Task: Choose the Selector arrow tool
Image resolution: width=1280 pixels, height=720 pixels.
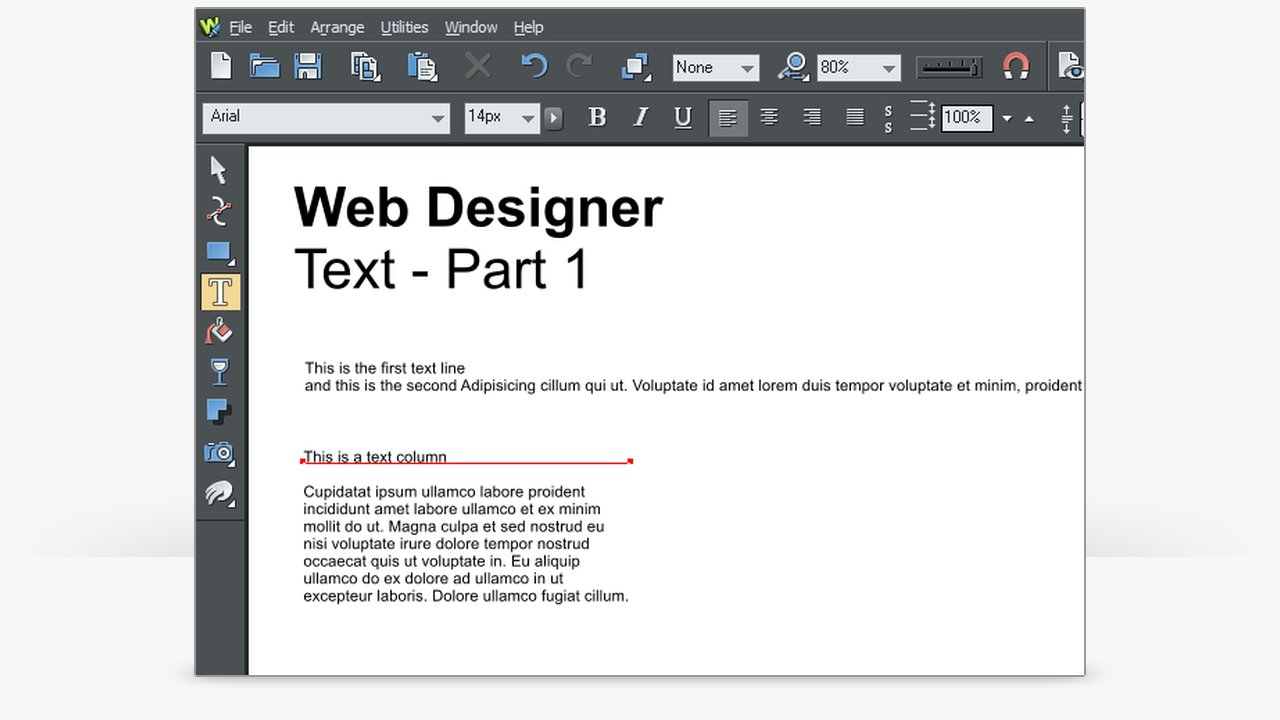Action: pyautogui.click(x=219, y=170)
